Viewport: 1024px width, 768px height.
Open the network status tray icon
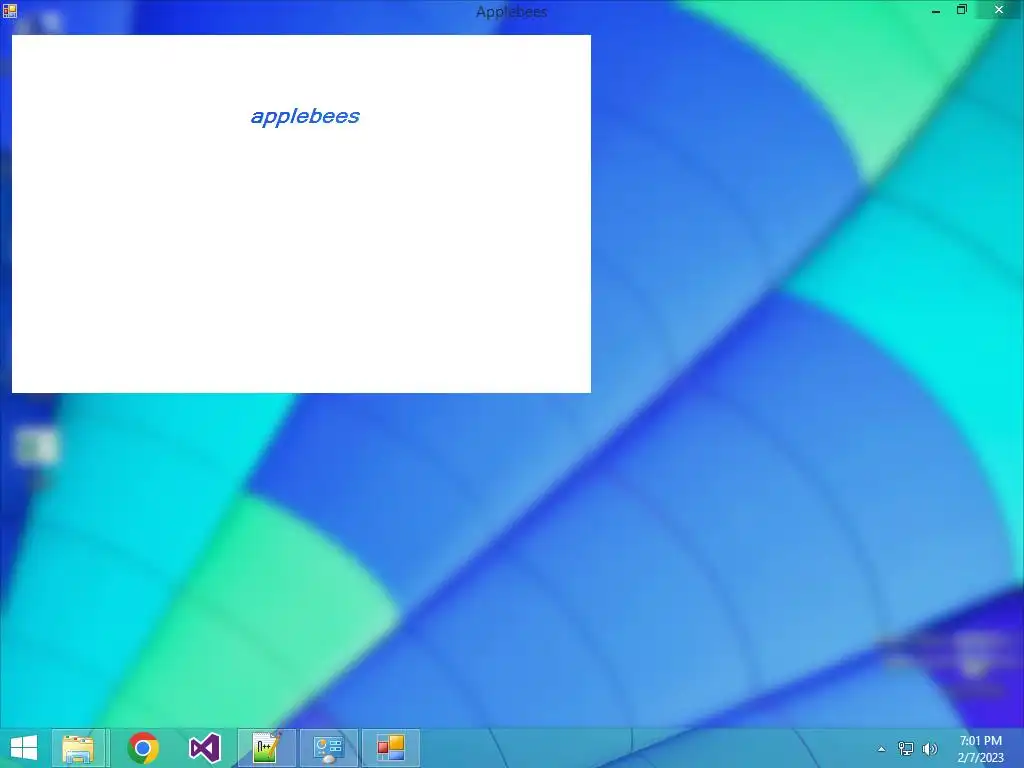(x=906, y=749)
